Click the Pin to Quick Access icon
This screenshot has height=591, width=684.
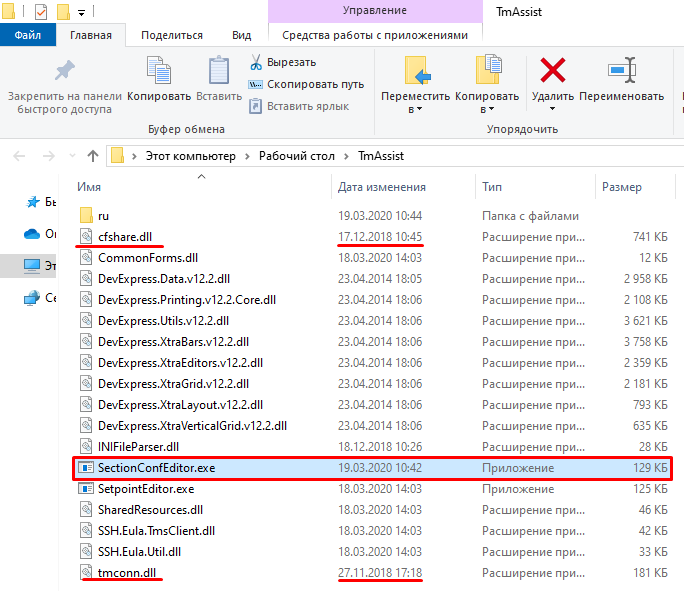64,72
